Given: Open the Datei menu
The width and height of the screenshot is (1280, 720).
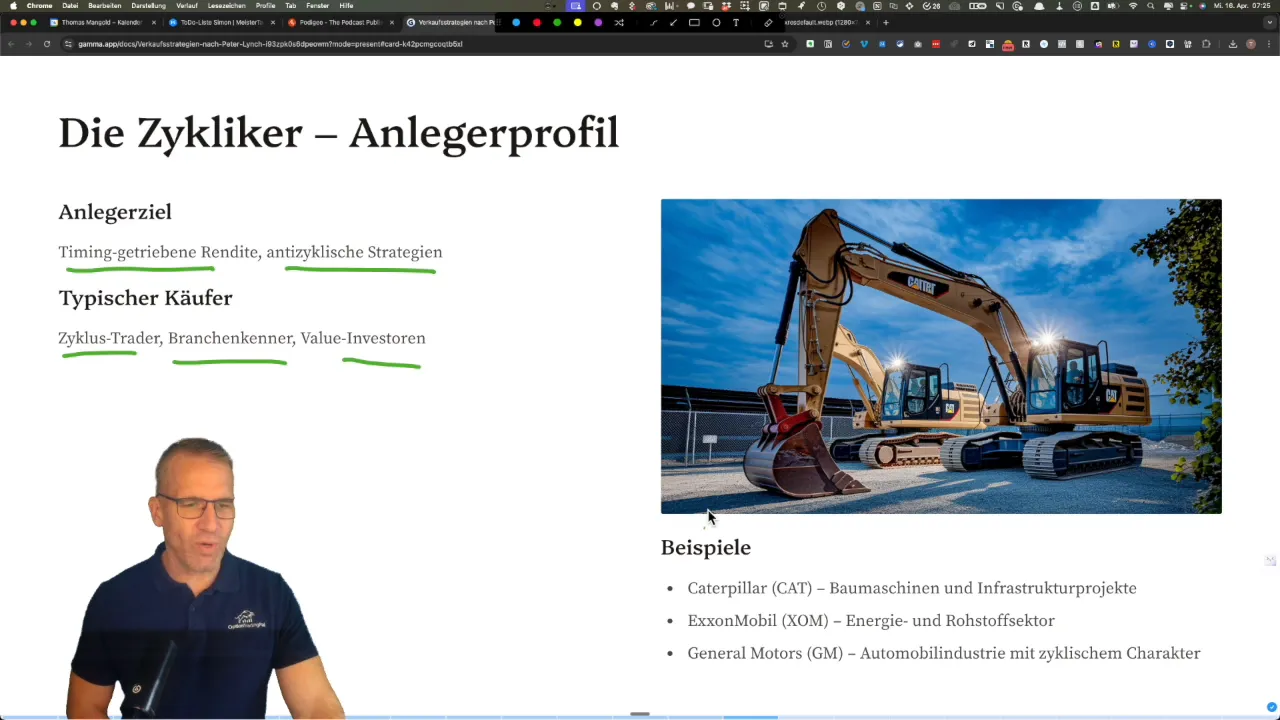Looking at the screenshot, I should tap(70, 6).
